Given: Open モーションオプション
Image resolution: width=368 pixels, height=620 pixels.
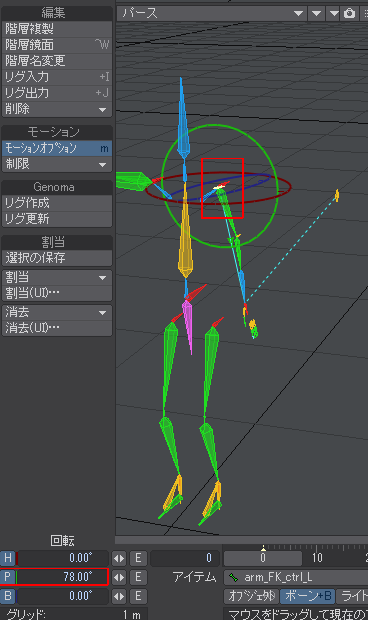Looking at the screenshot, I should [x=57, y=148].
